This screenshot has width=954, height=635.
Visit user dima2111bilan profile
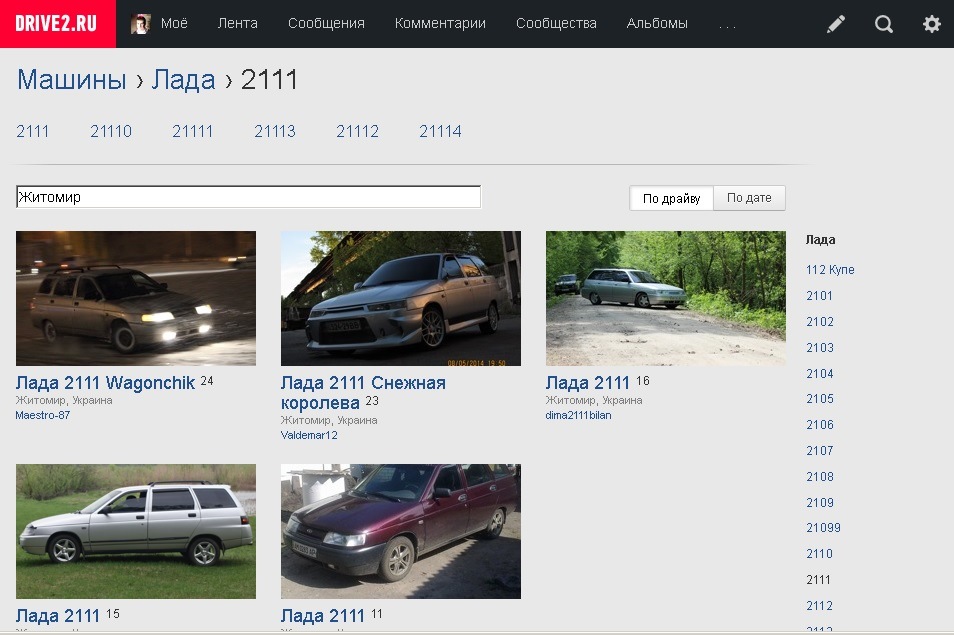click(x=579, y=415)
